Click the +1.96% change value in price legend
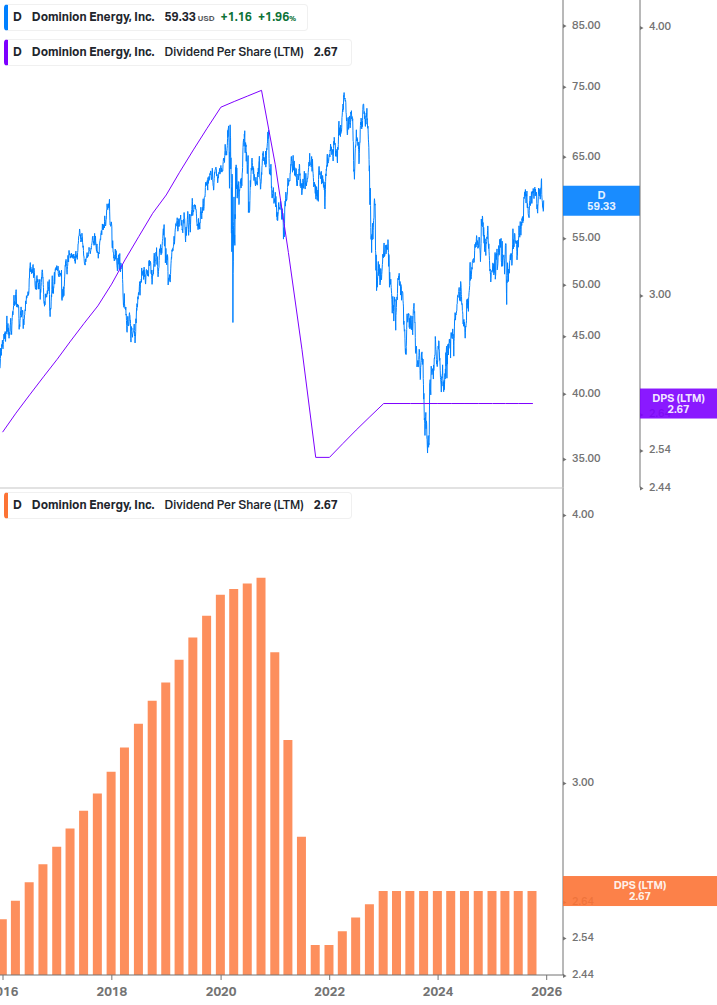 click(277, 17)
